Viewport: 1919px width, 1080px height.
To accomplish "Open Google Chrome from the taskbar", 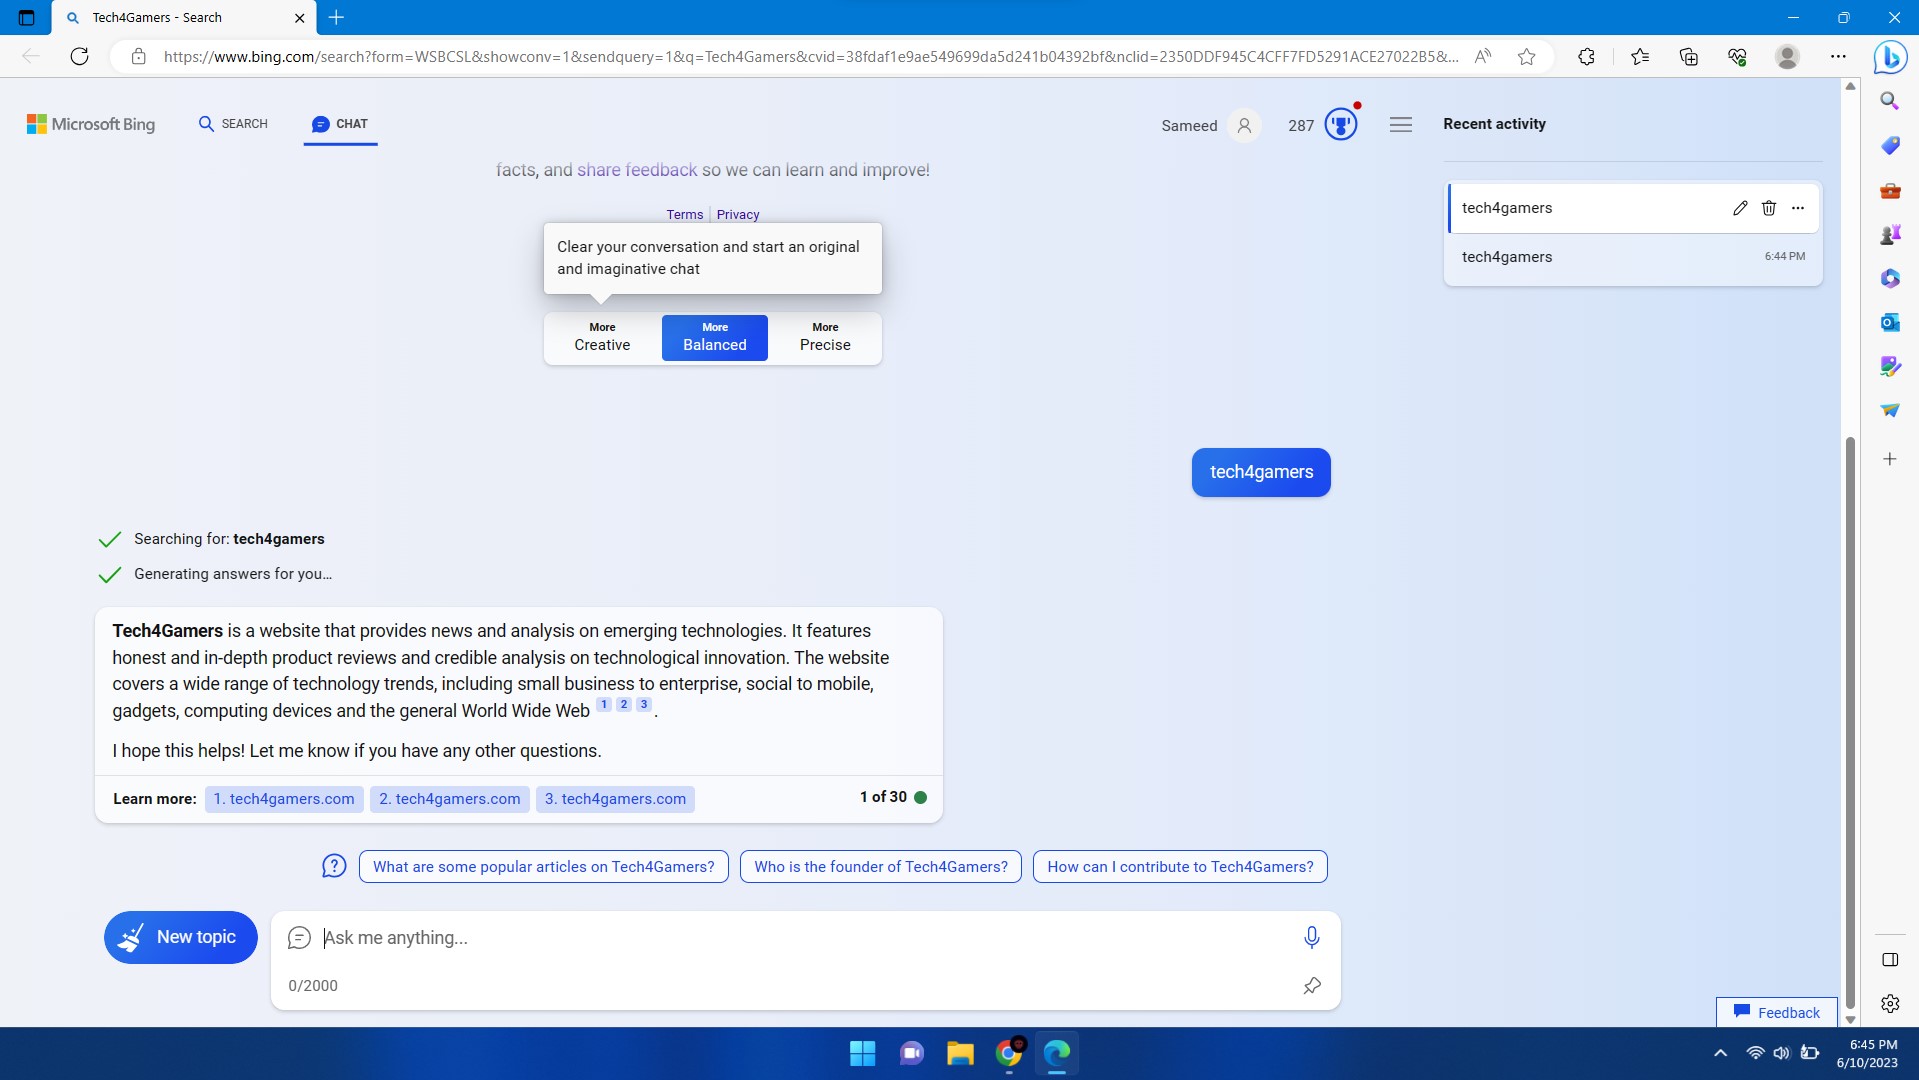I will 1009,1053.
